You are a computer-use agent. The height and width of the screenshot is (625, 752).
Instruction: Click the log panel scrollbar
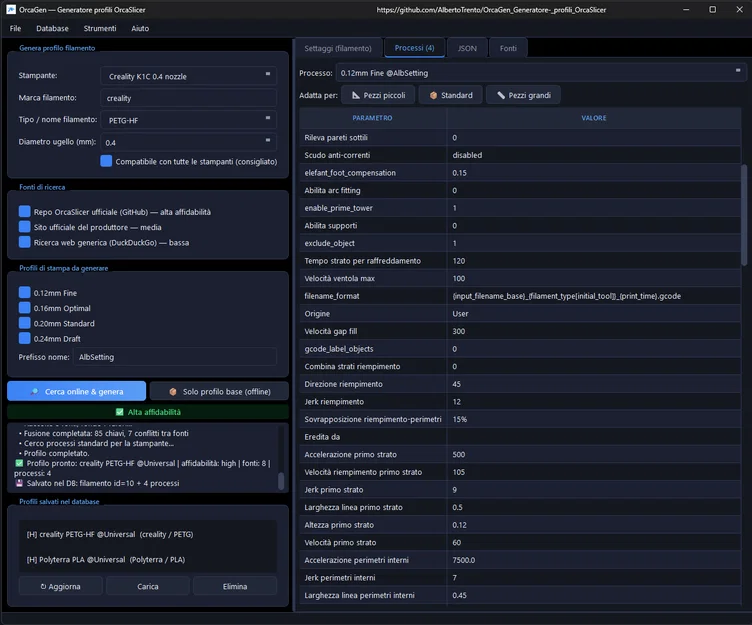pos(282,481)
